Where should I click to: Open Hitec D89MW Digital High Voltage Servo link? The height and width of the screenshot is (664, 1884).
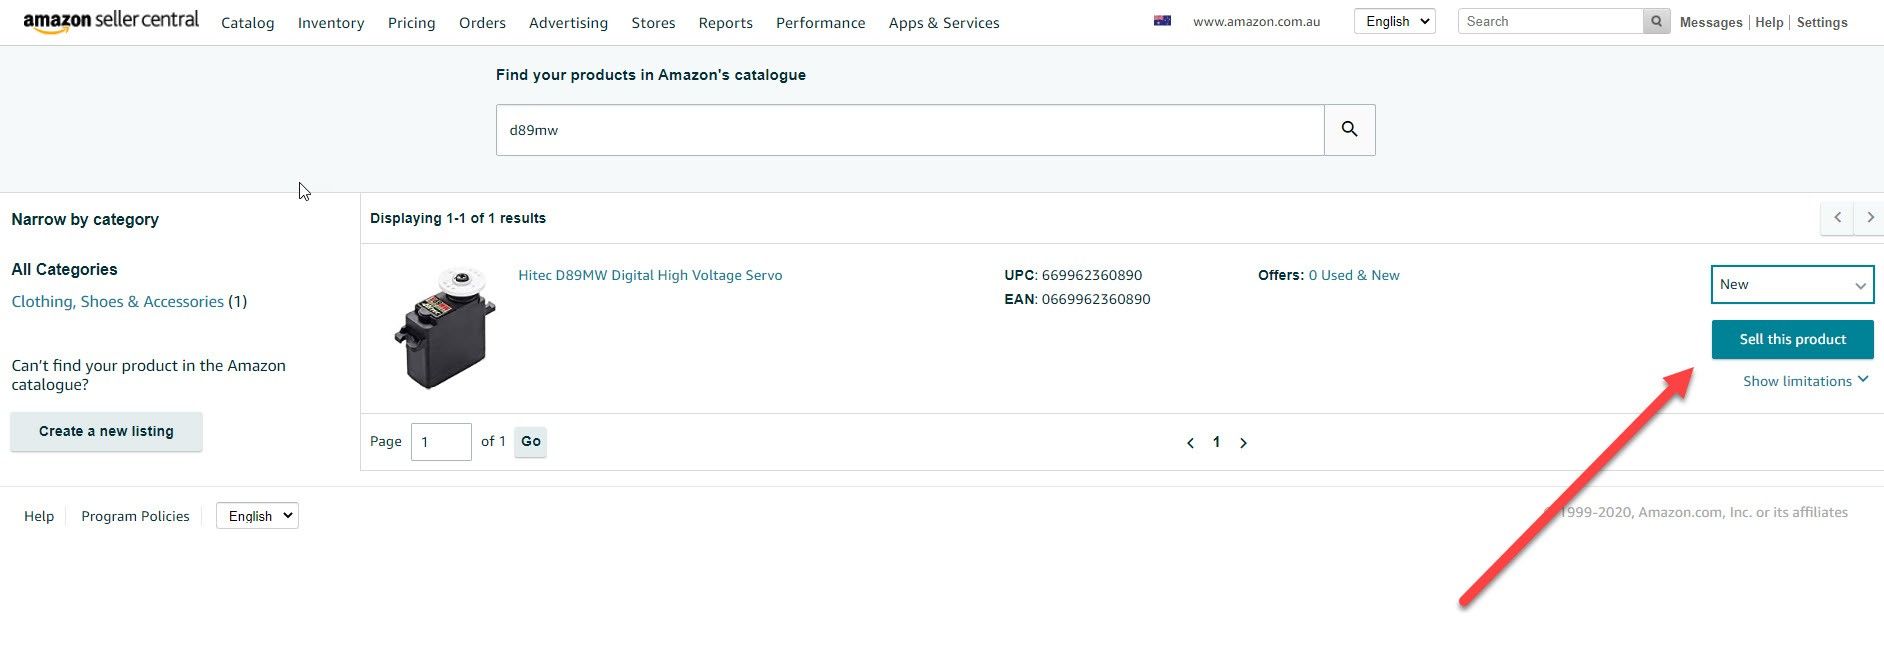tap(650, 275)
